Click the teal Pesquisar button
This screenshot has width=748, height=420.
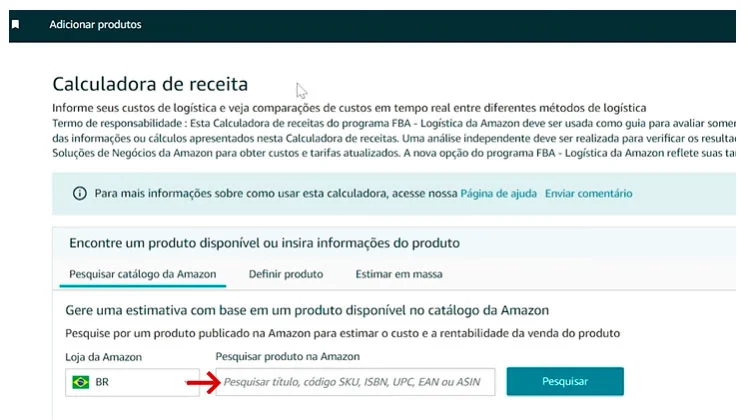coord(565,381)
